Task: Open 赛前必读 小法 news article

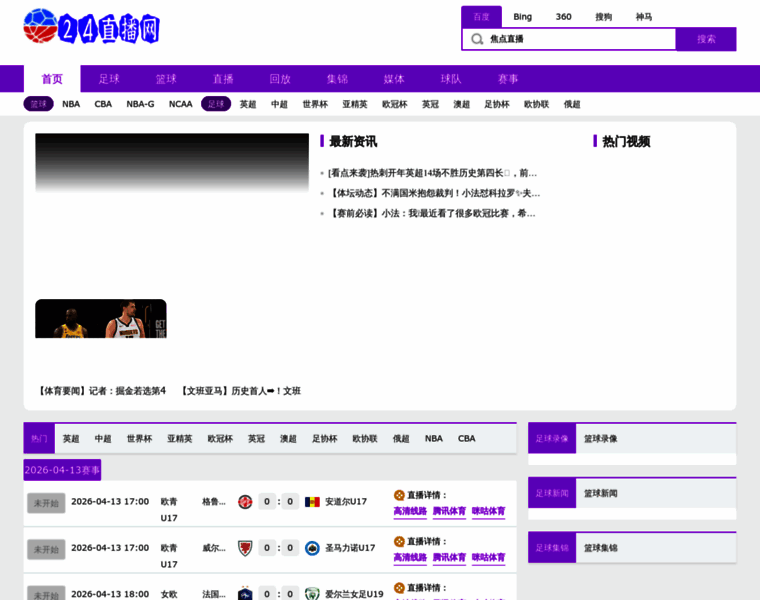Action: [433, 214]
